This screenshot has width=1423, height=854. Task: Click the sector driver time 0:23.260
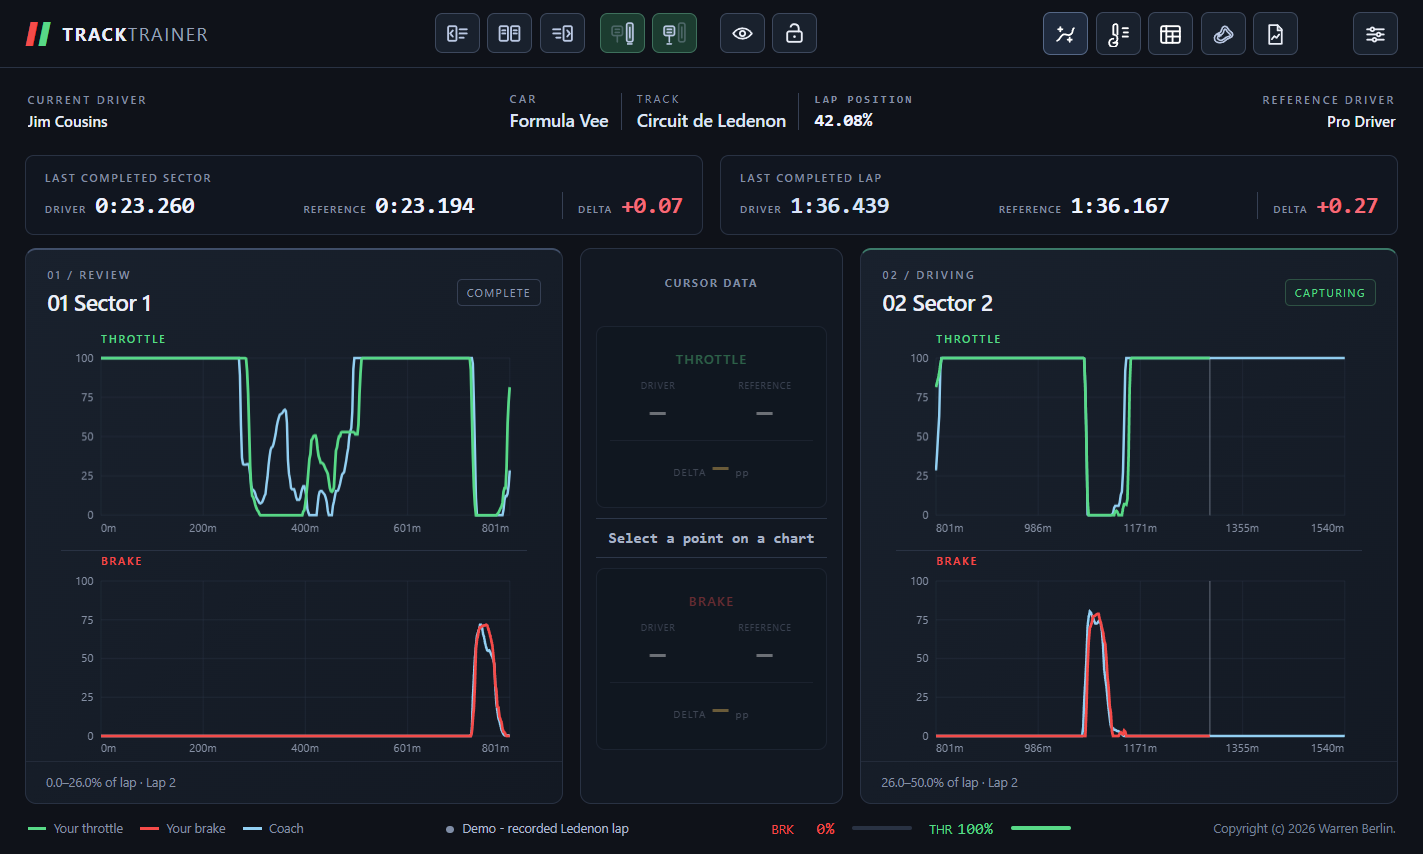[x=145, y=206]
